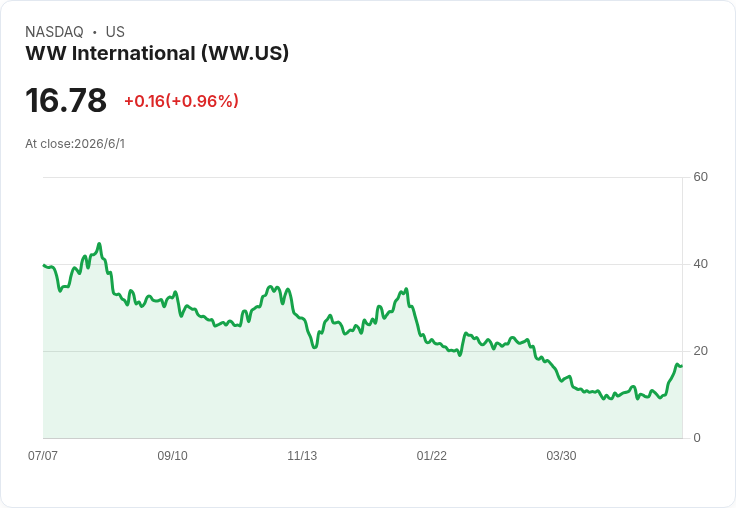Click the US market label
736x508 pixels.
[115, 32]
